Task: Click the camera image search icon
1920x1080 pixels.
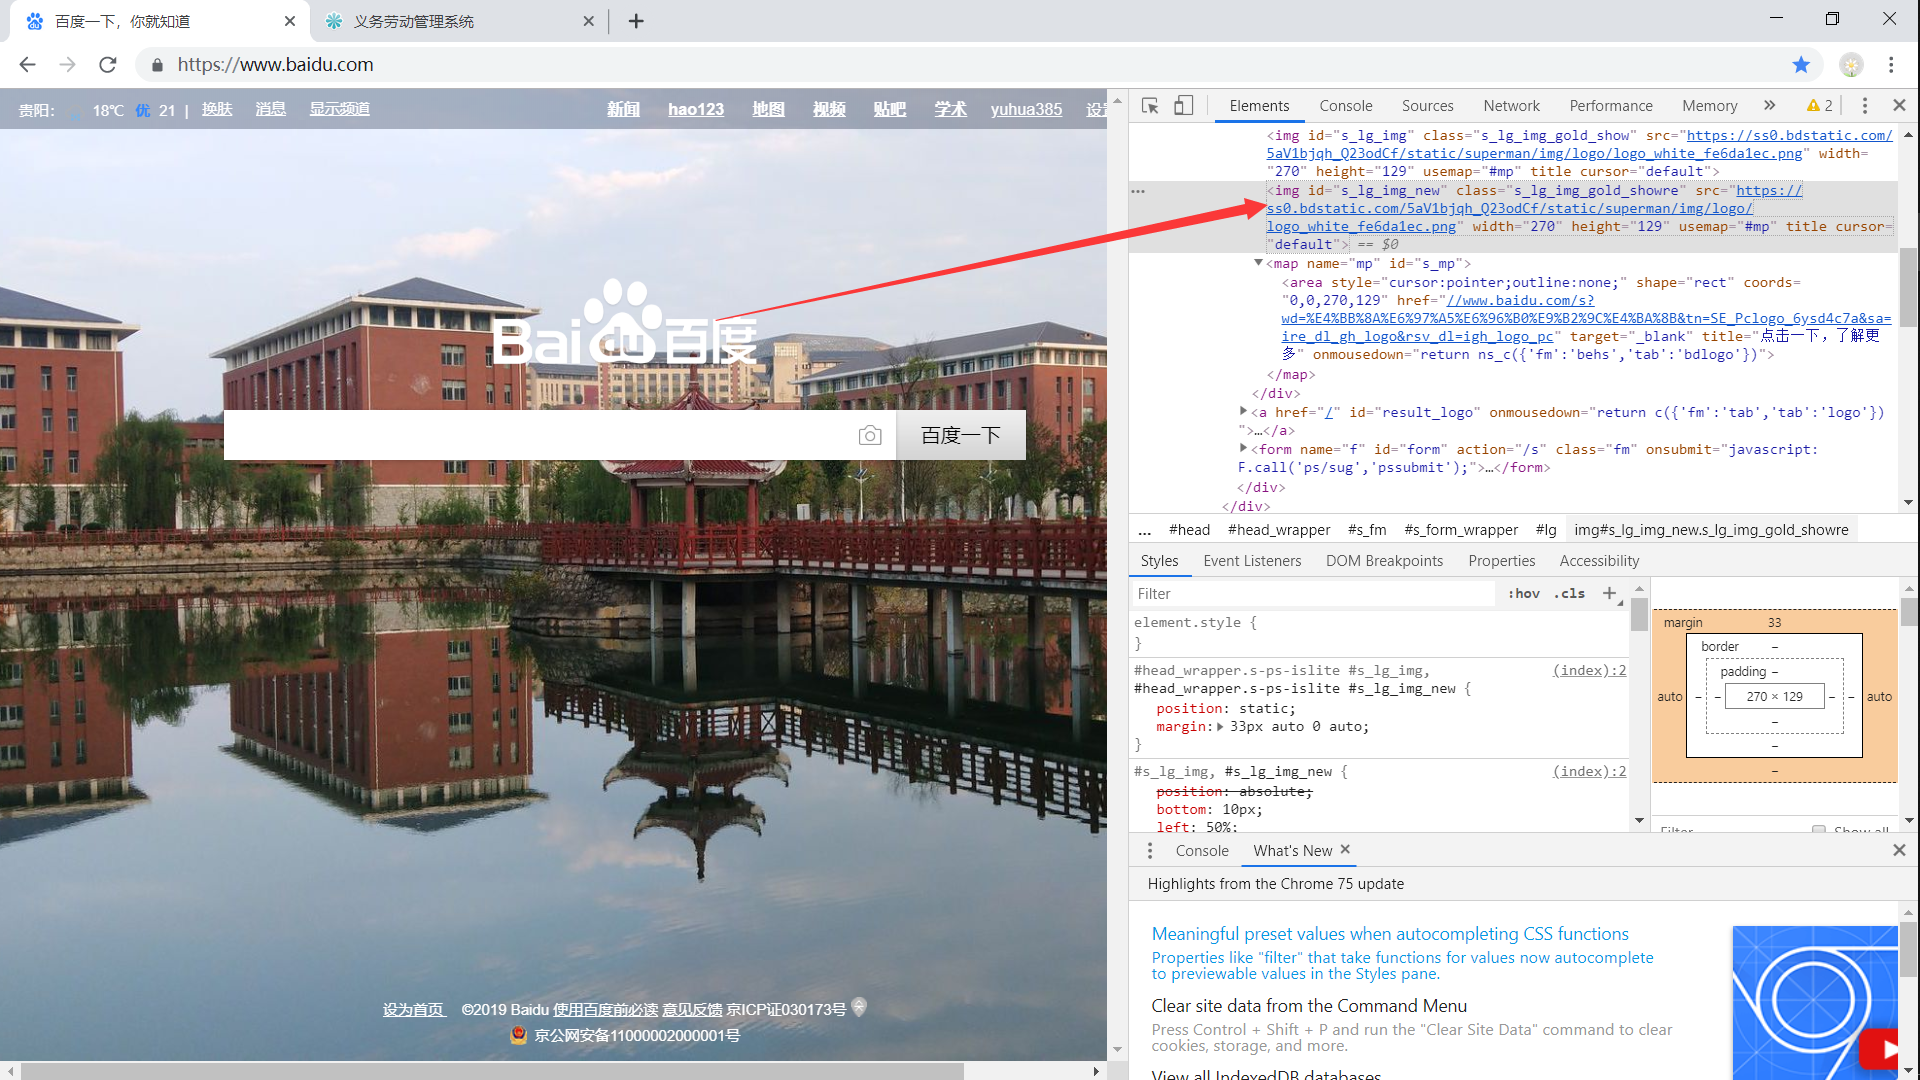Action: point(870,435)
